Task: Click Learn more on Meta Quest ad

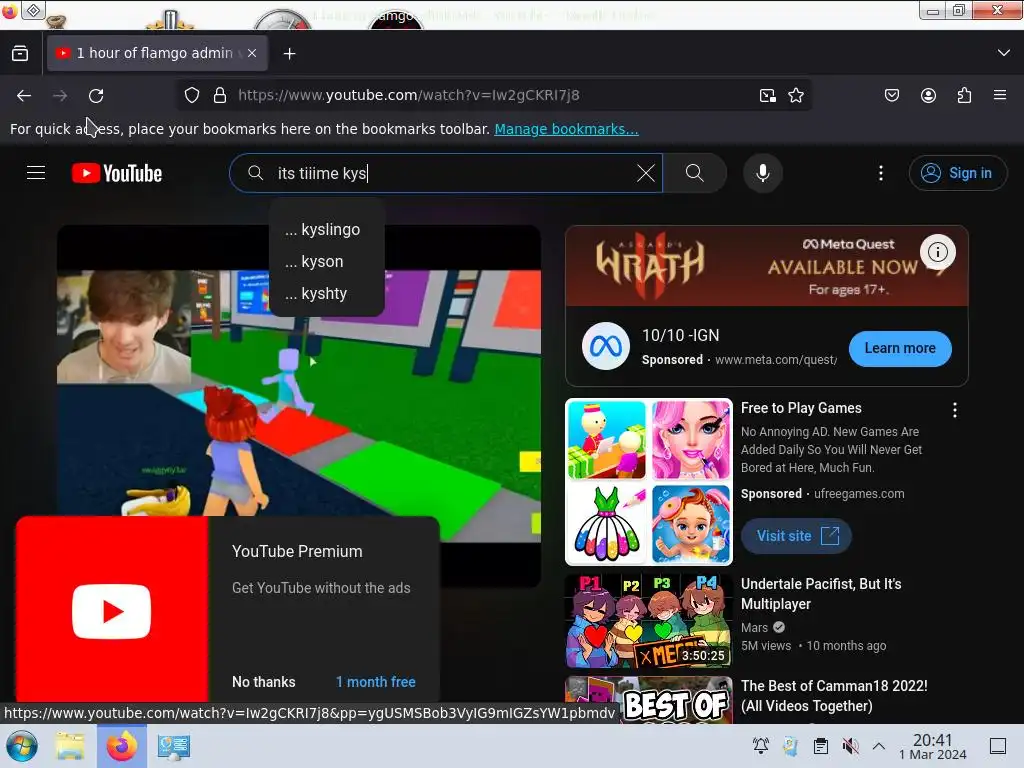Action: pyautogui.click(x=900, y=348)
